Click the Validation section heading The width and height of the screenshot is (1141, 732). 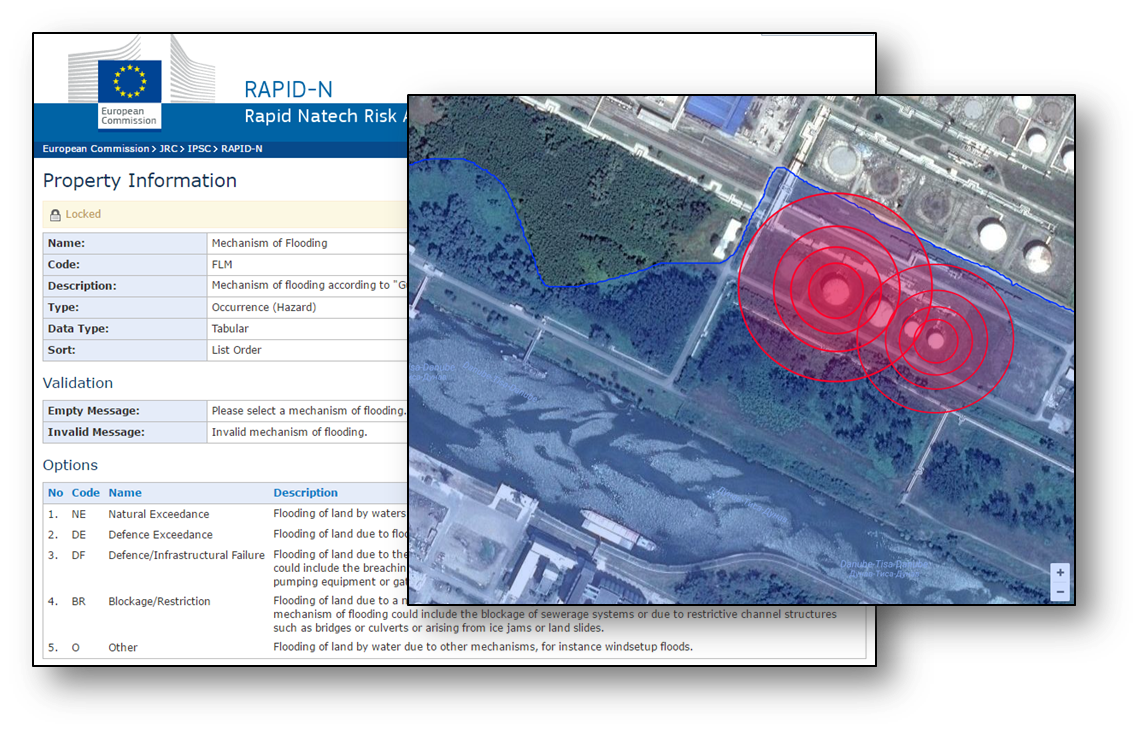[78, 383]
